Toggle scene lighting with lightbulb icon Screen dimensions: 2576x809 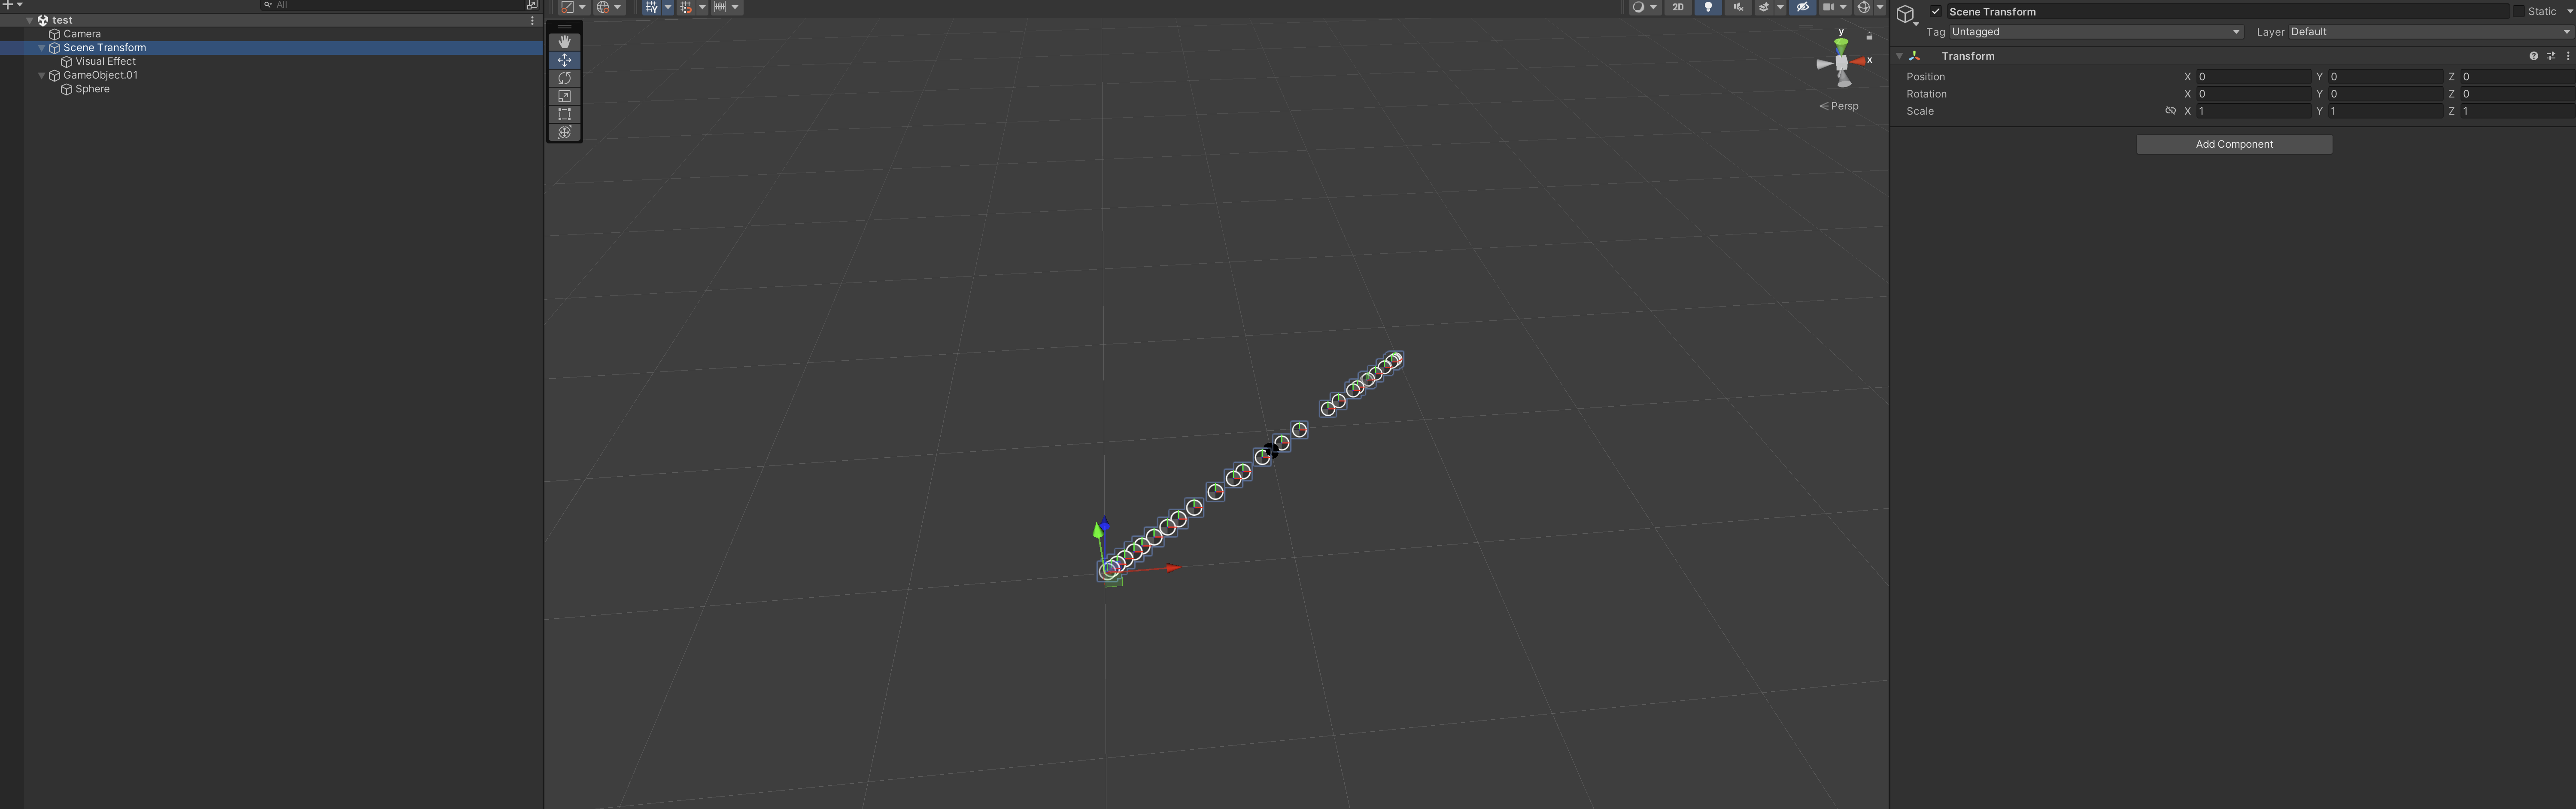click(x=1708, y=7)
